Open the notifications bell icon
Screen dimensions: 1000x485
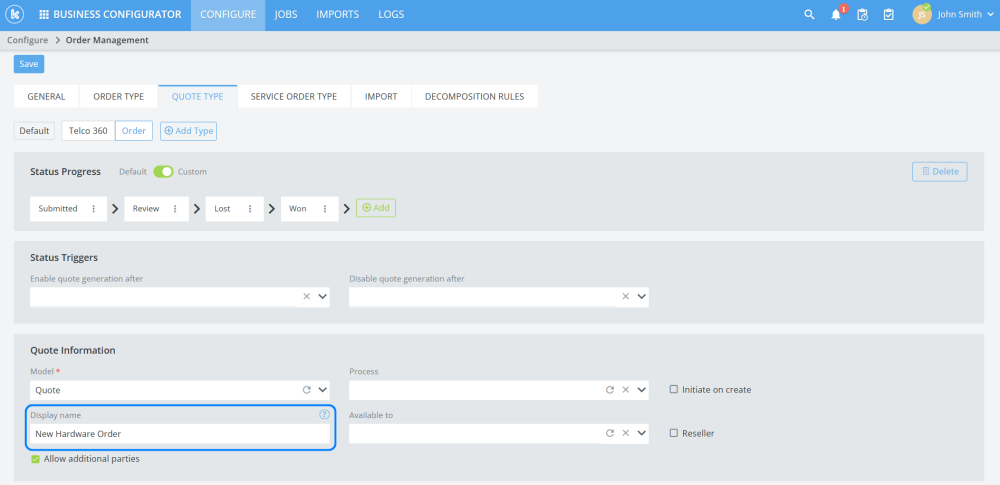point(836,15)
